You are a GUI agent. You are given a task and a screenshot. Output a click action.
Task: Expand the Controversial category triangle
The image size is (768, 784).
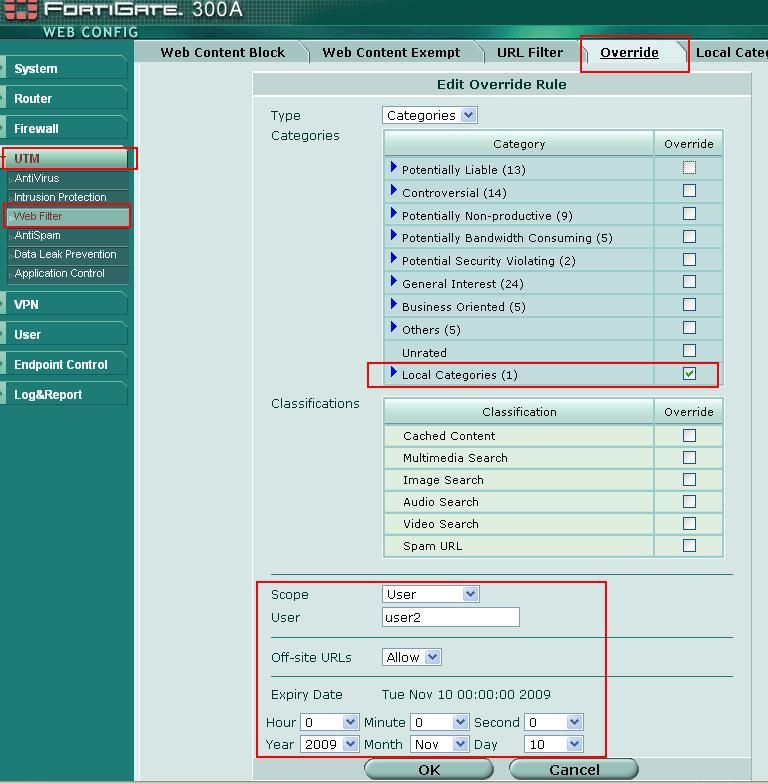pos(394,191)
